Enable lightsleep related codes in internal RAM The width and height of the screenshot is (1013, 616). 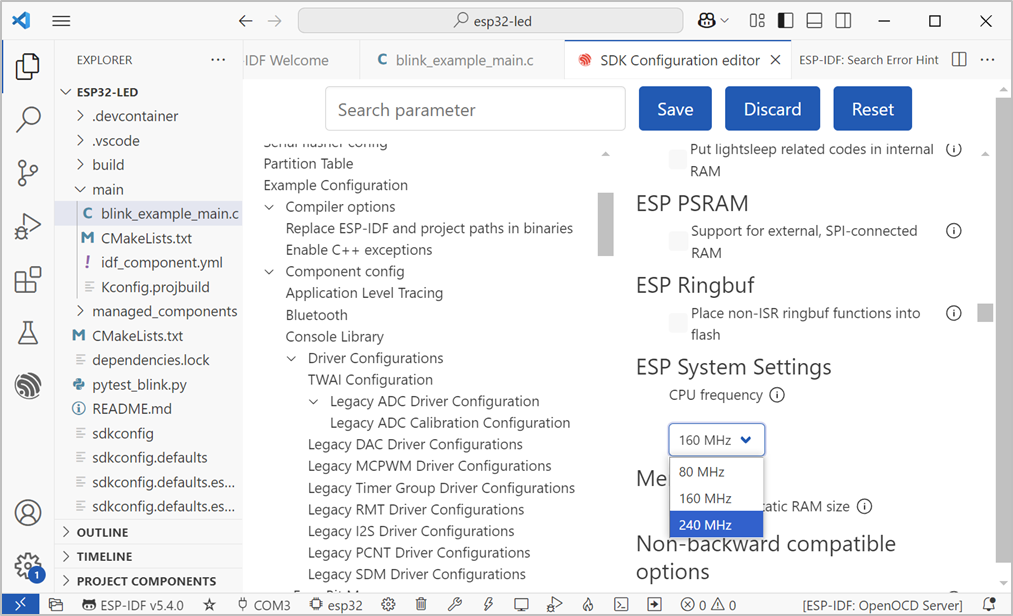click(678, 159)
